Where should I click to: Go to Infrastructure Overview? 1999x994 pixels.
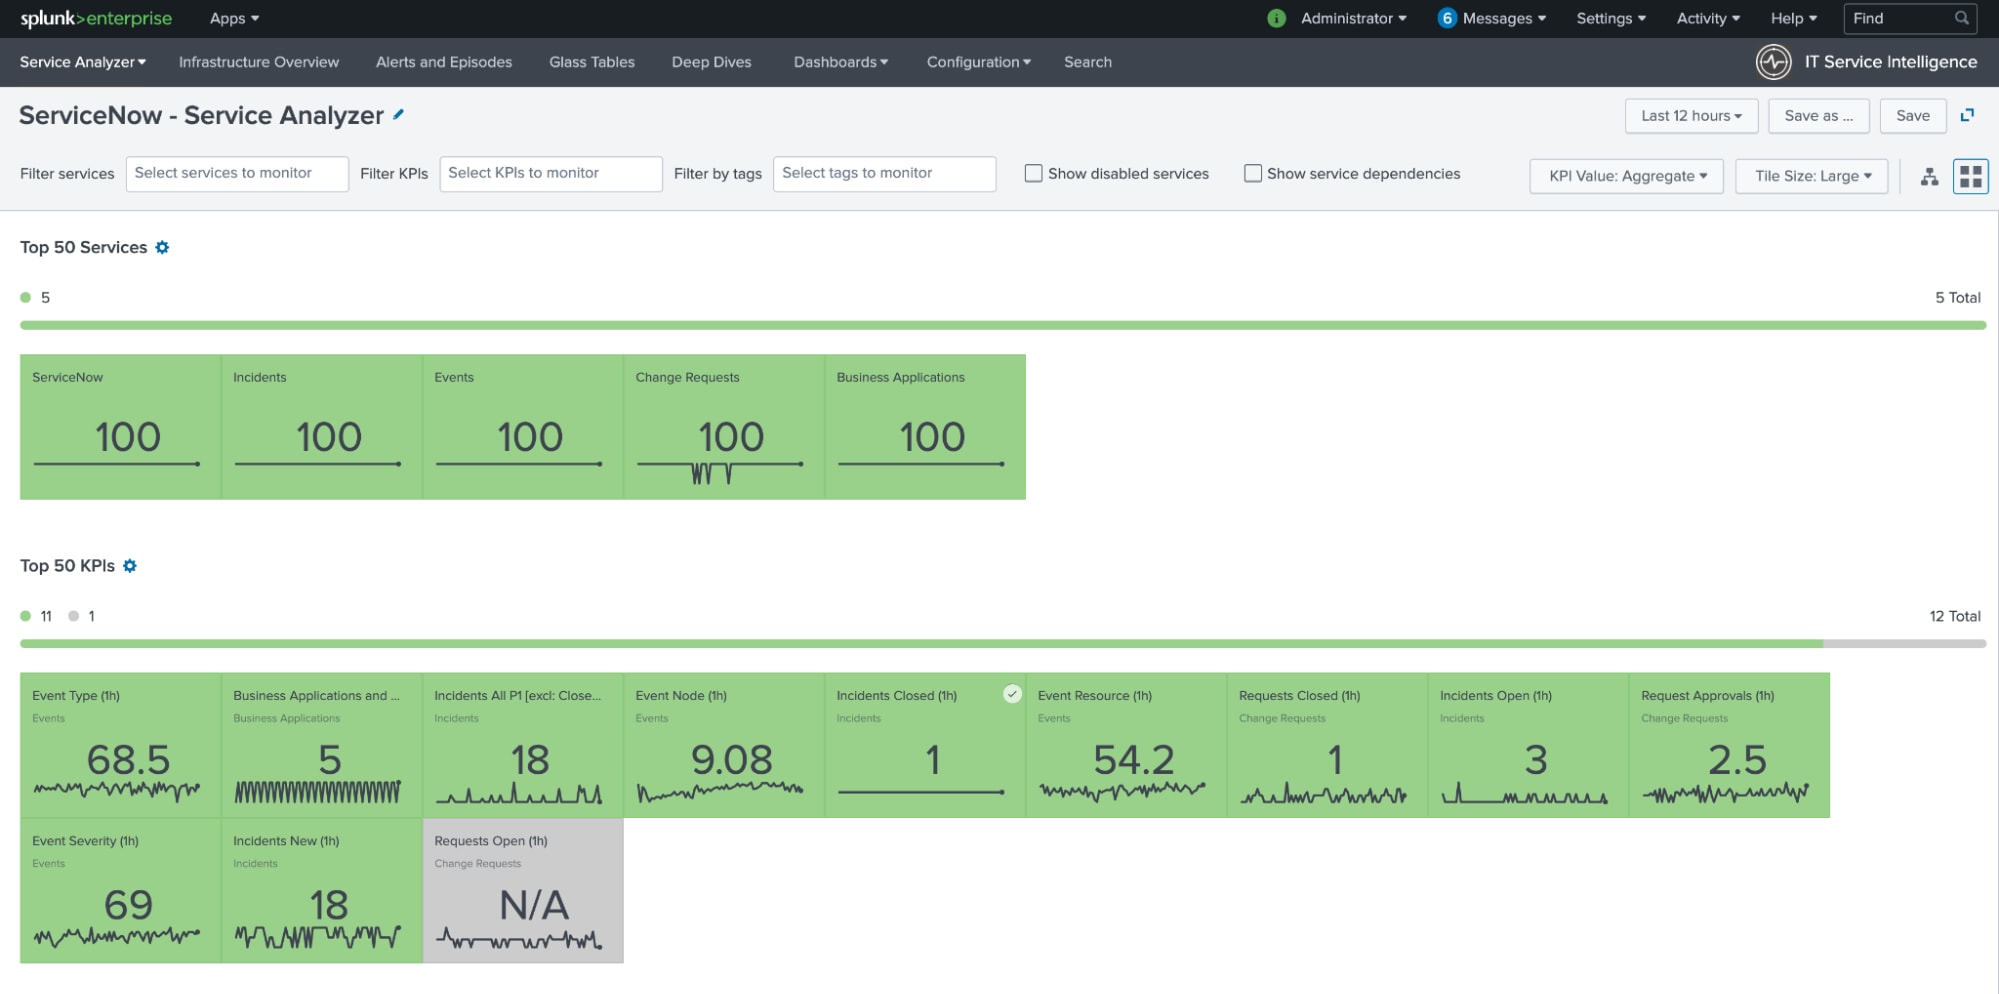click(x=259, y=62)
